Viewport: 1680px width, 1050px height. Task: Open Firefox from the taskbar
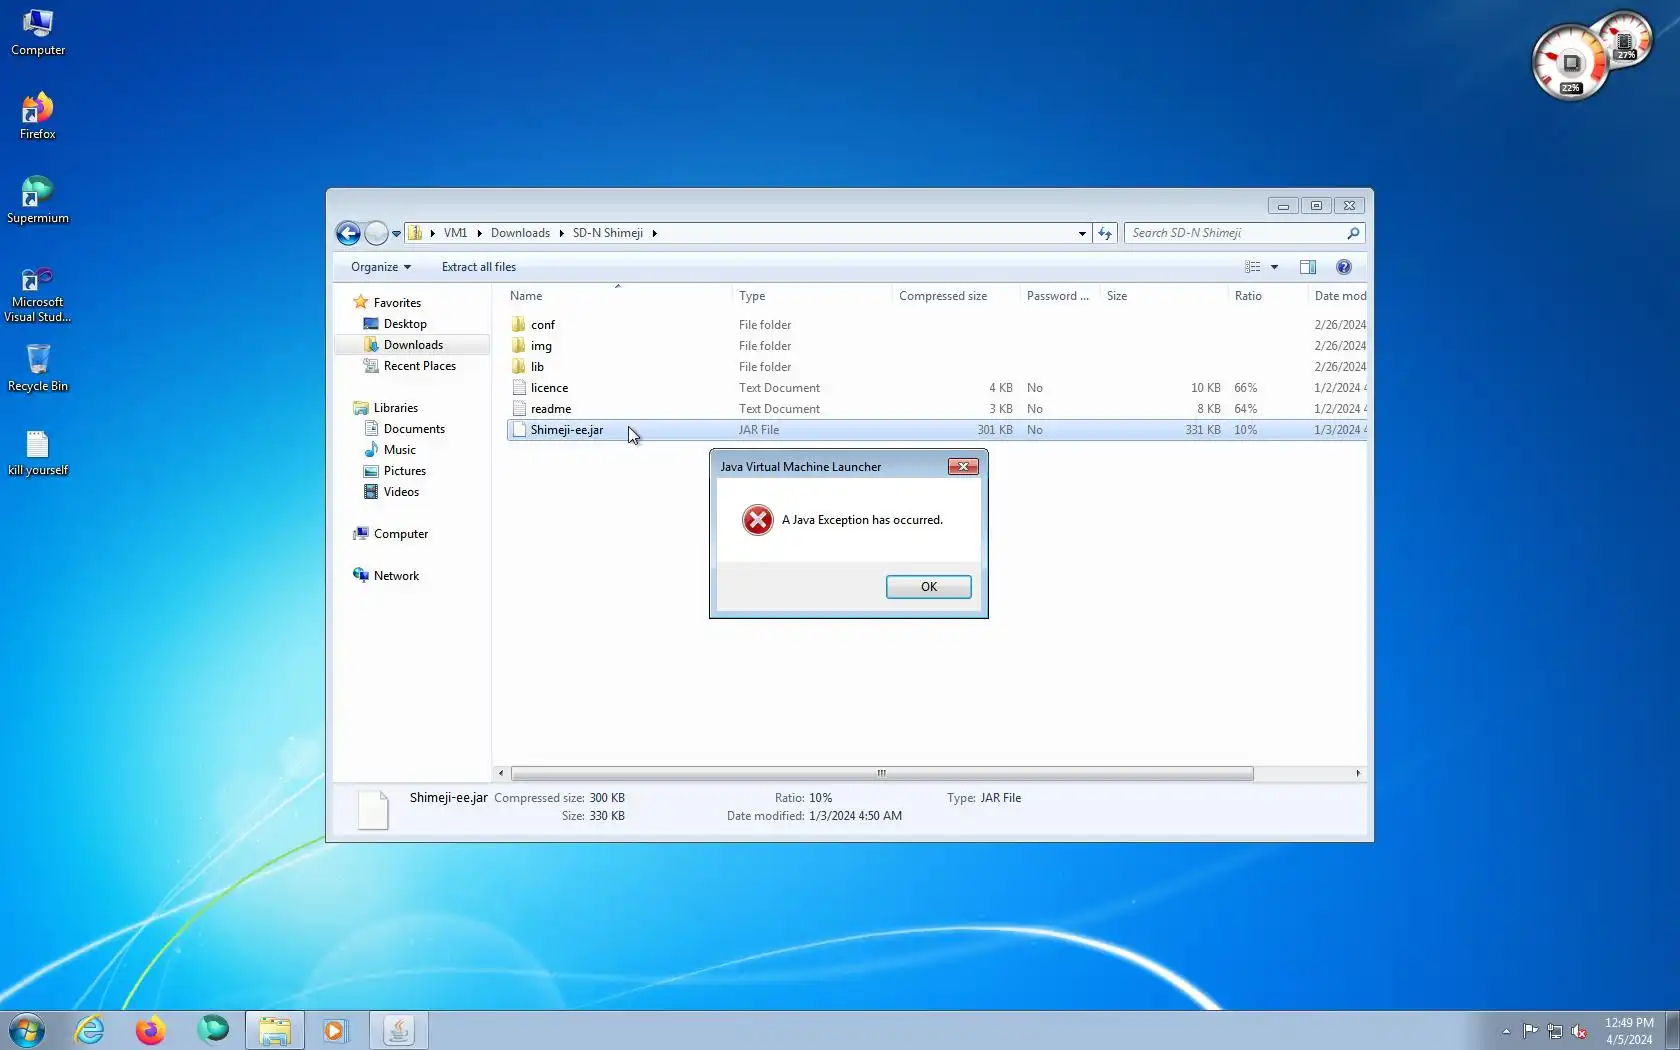[x=151, y=1030]
